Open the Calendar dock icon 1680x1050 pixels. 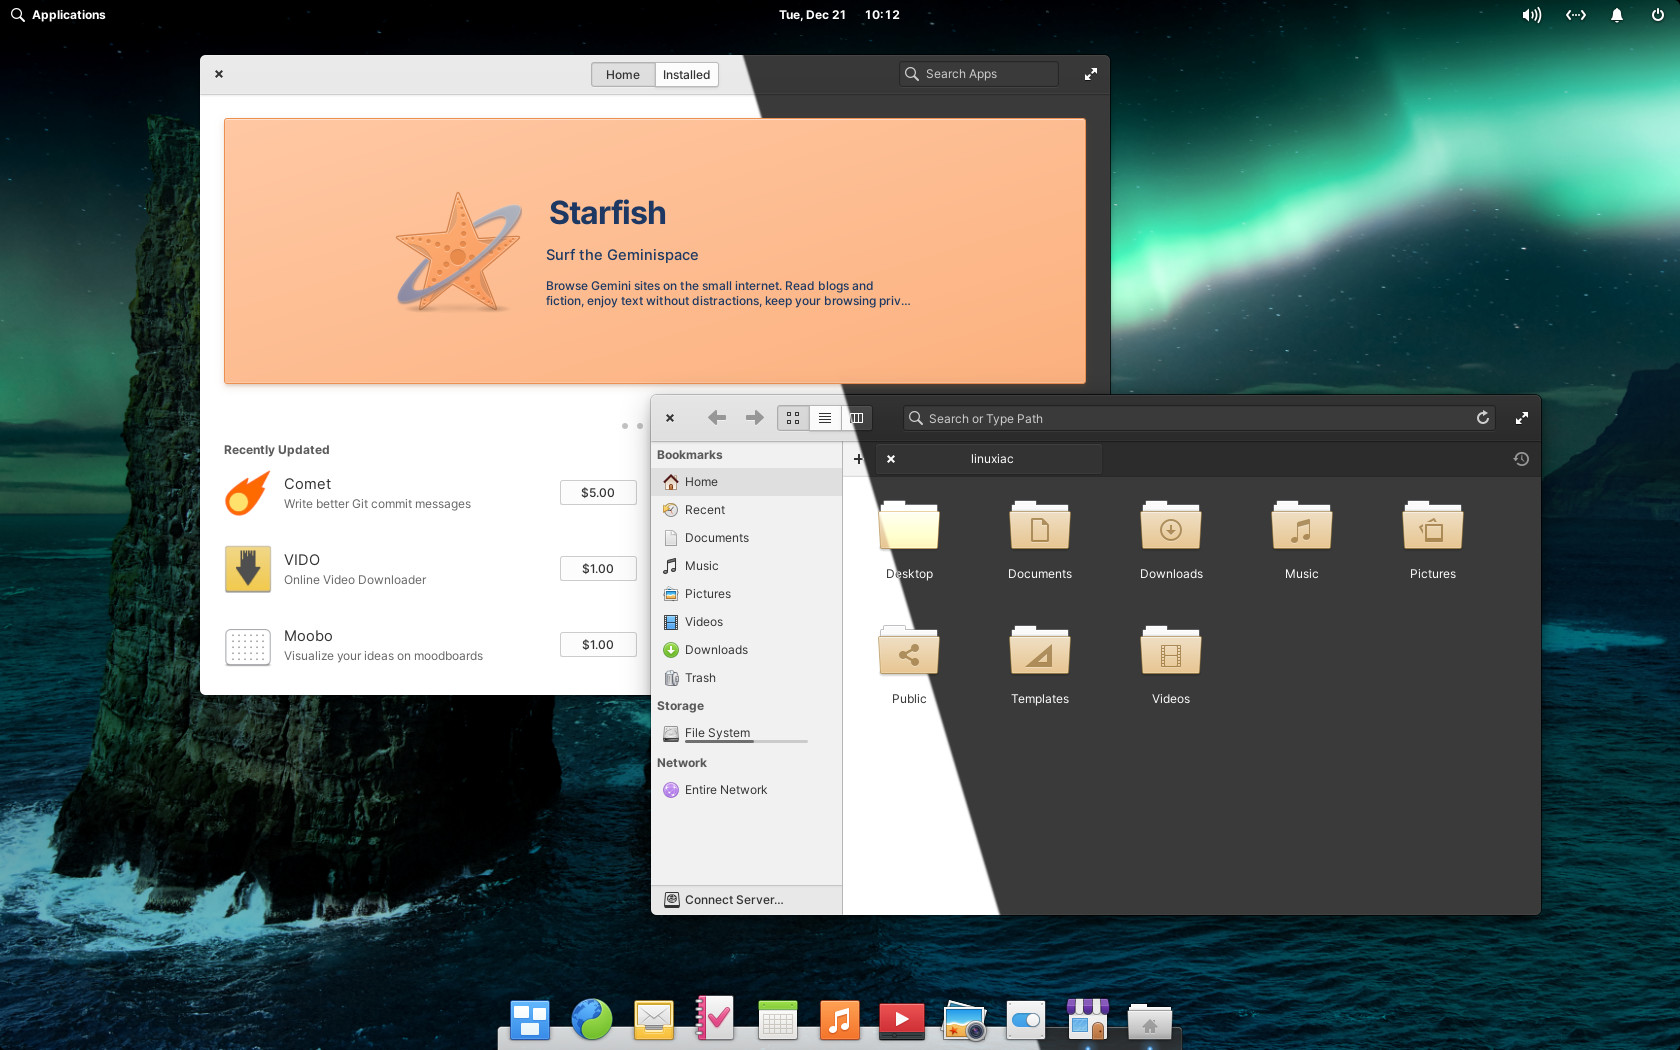coord(777,1020)
